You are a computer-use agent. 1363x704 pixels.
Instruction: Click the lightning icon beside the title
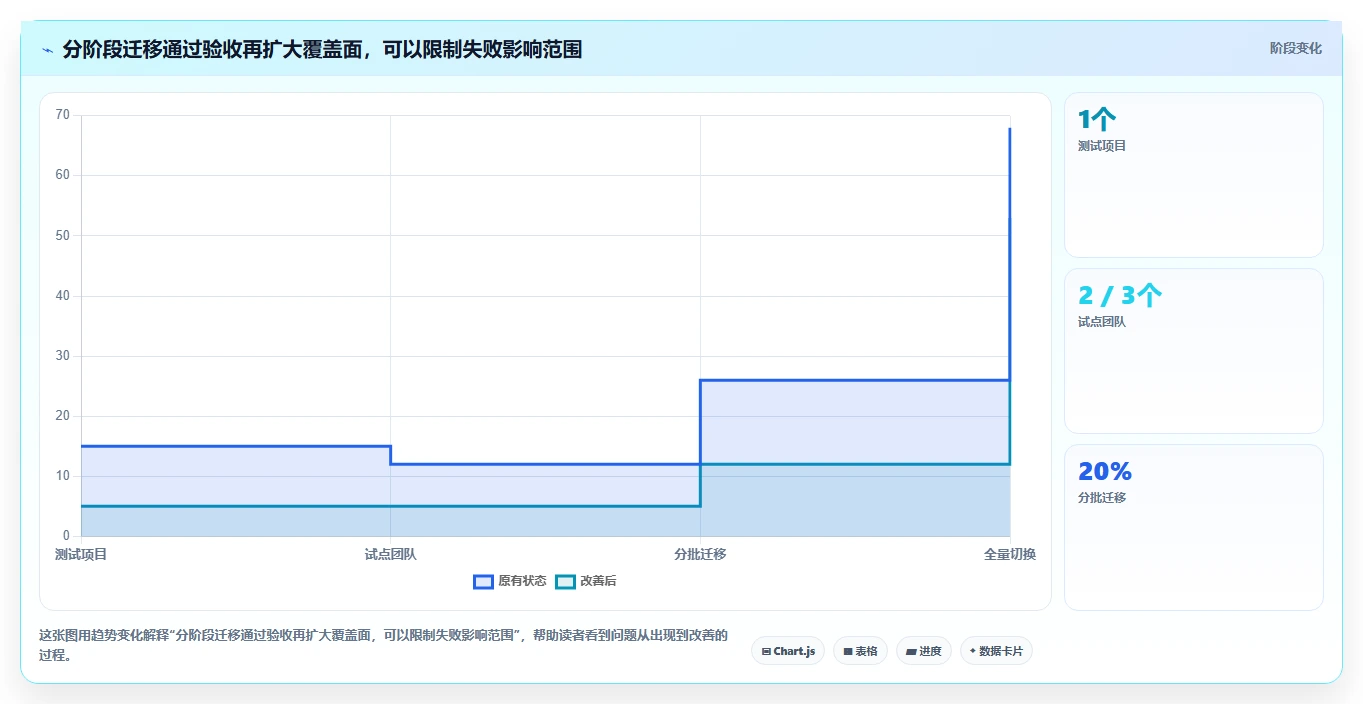[x=47, y=49]
